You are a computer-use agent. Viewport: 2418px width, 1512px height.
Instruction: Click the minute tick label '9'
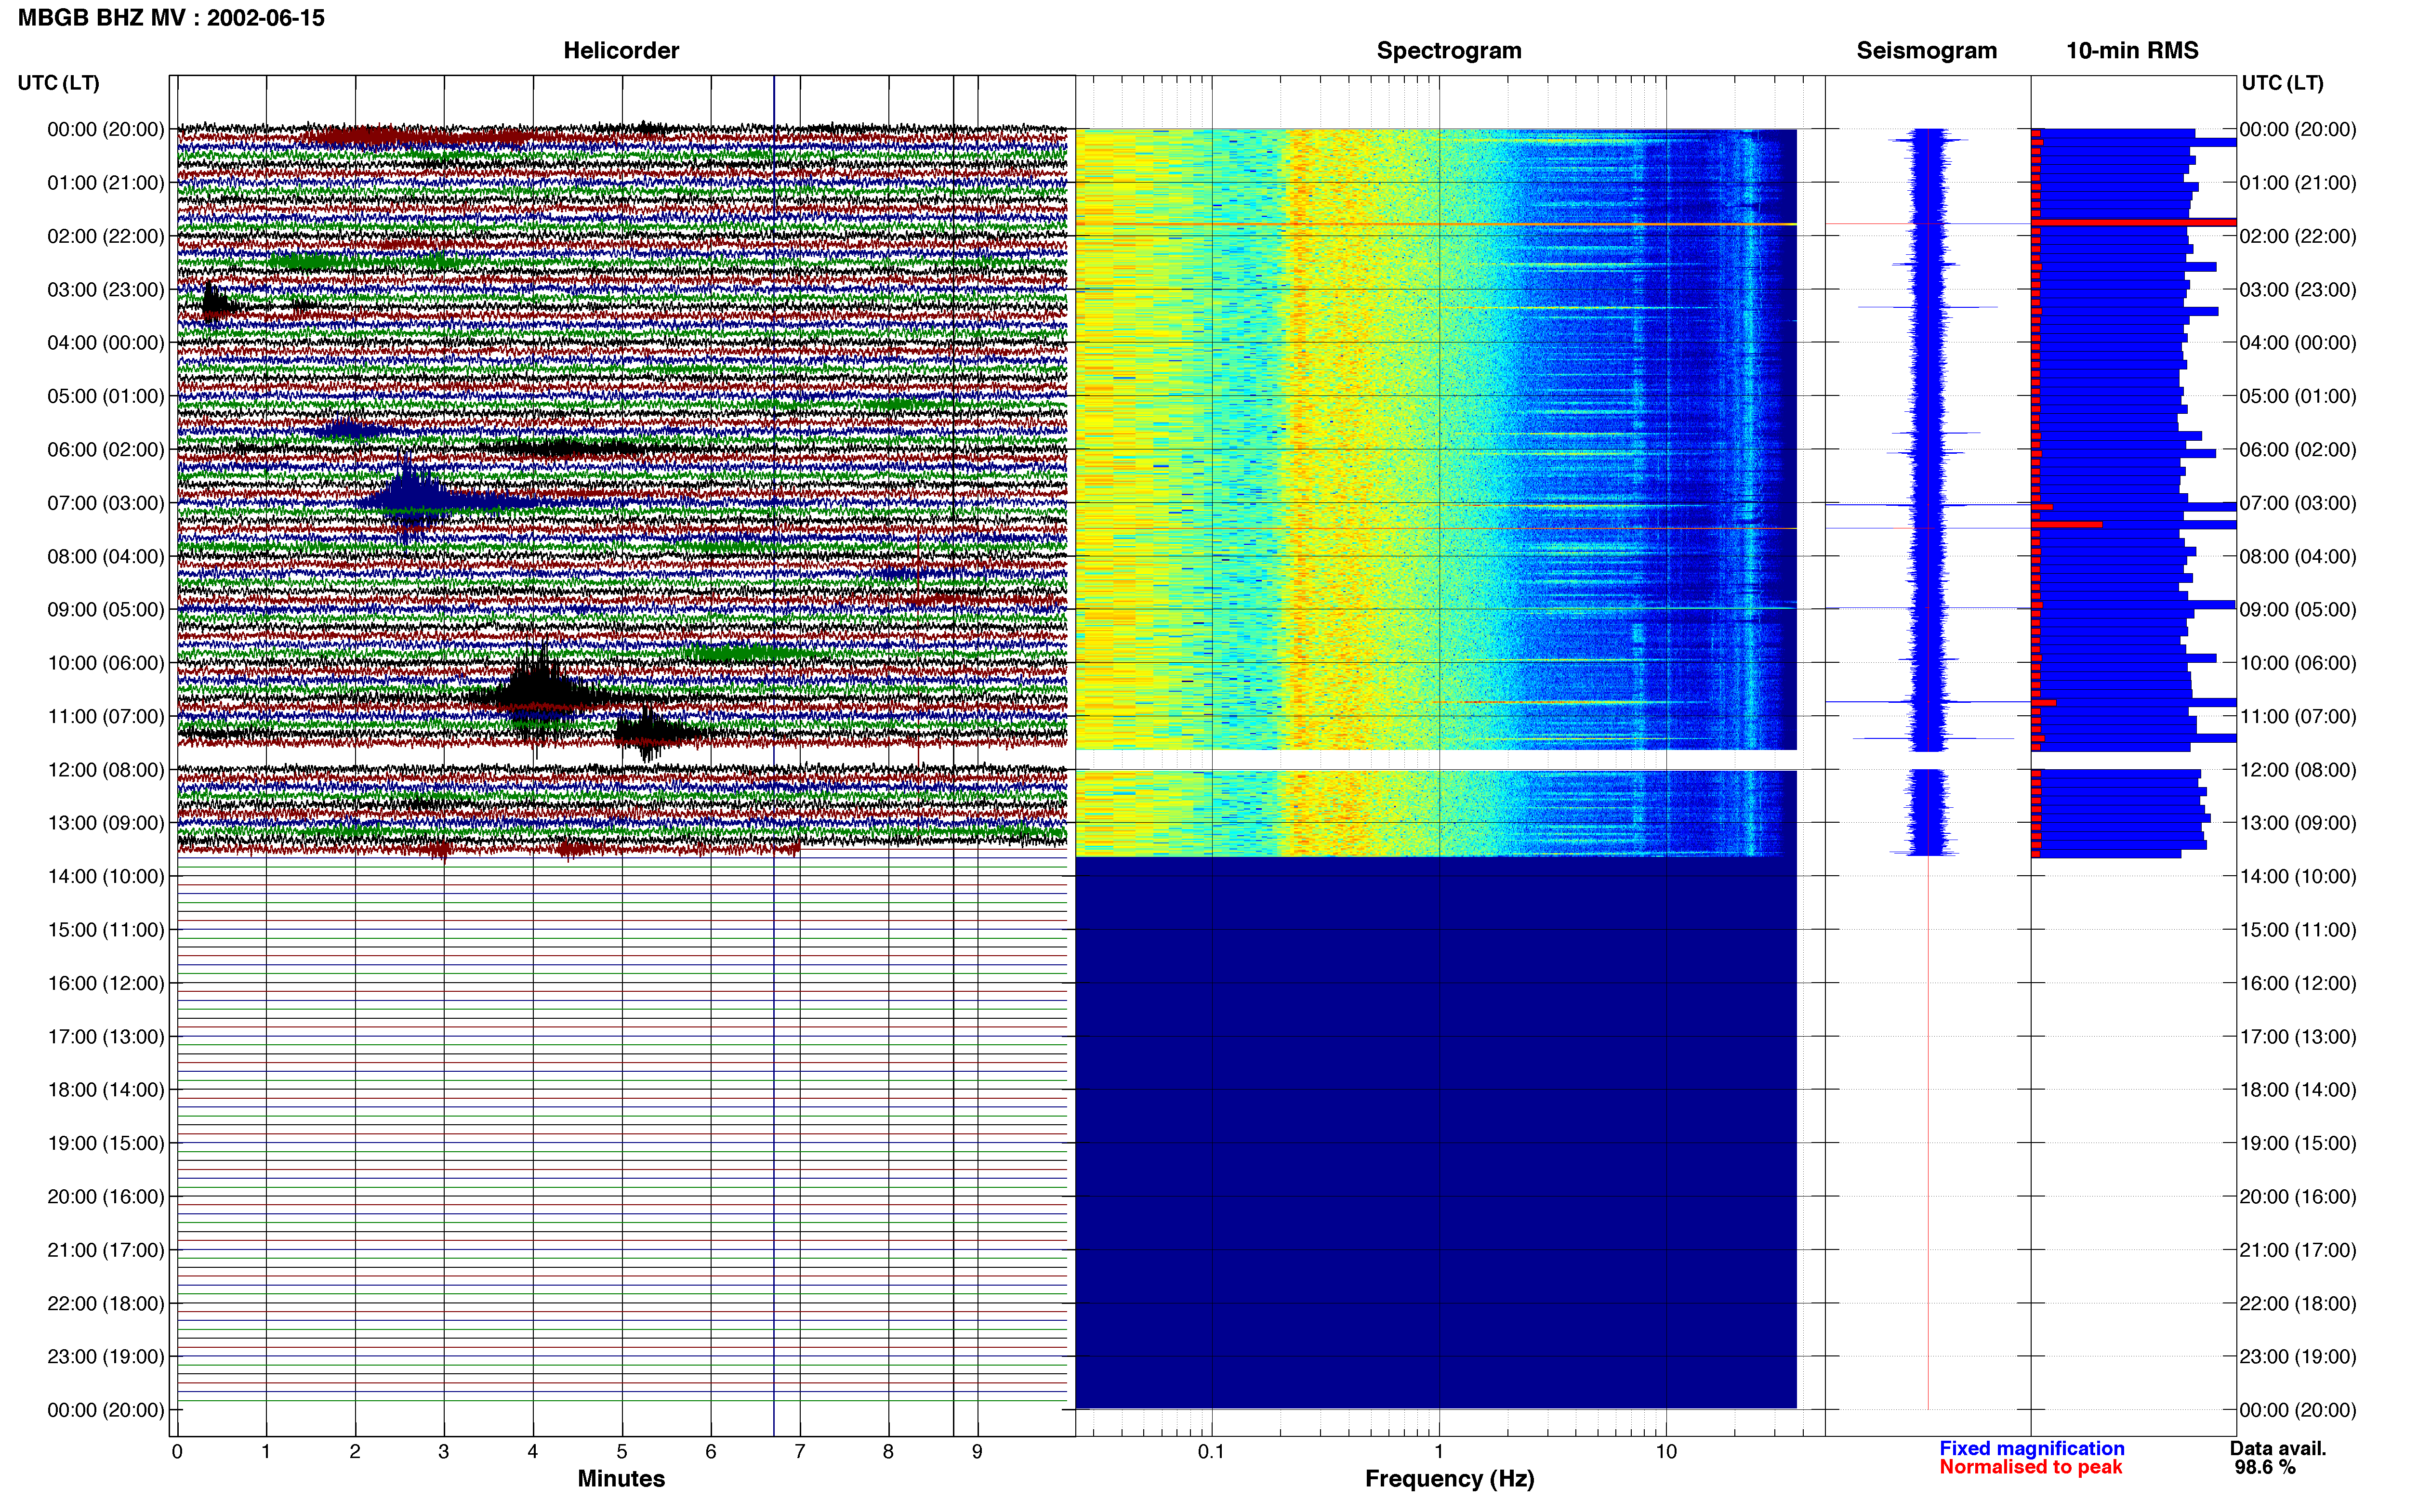(977, 1452)
